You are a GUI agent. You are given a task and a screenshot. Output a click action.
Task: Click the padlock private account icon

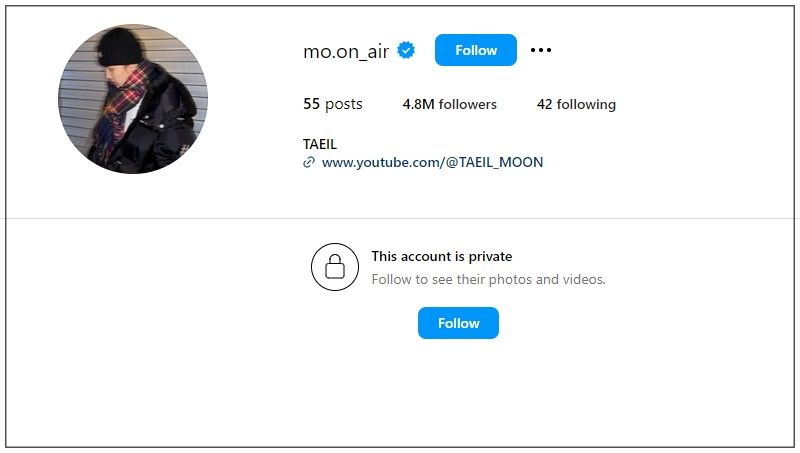pos(335,267)
